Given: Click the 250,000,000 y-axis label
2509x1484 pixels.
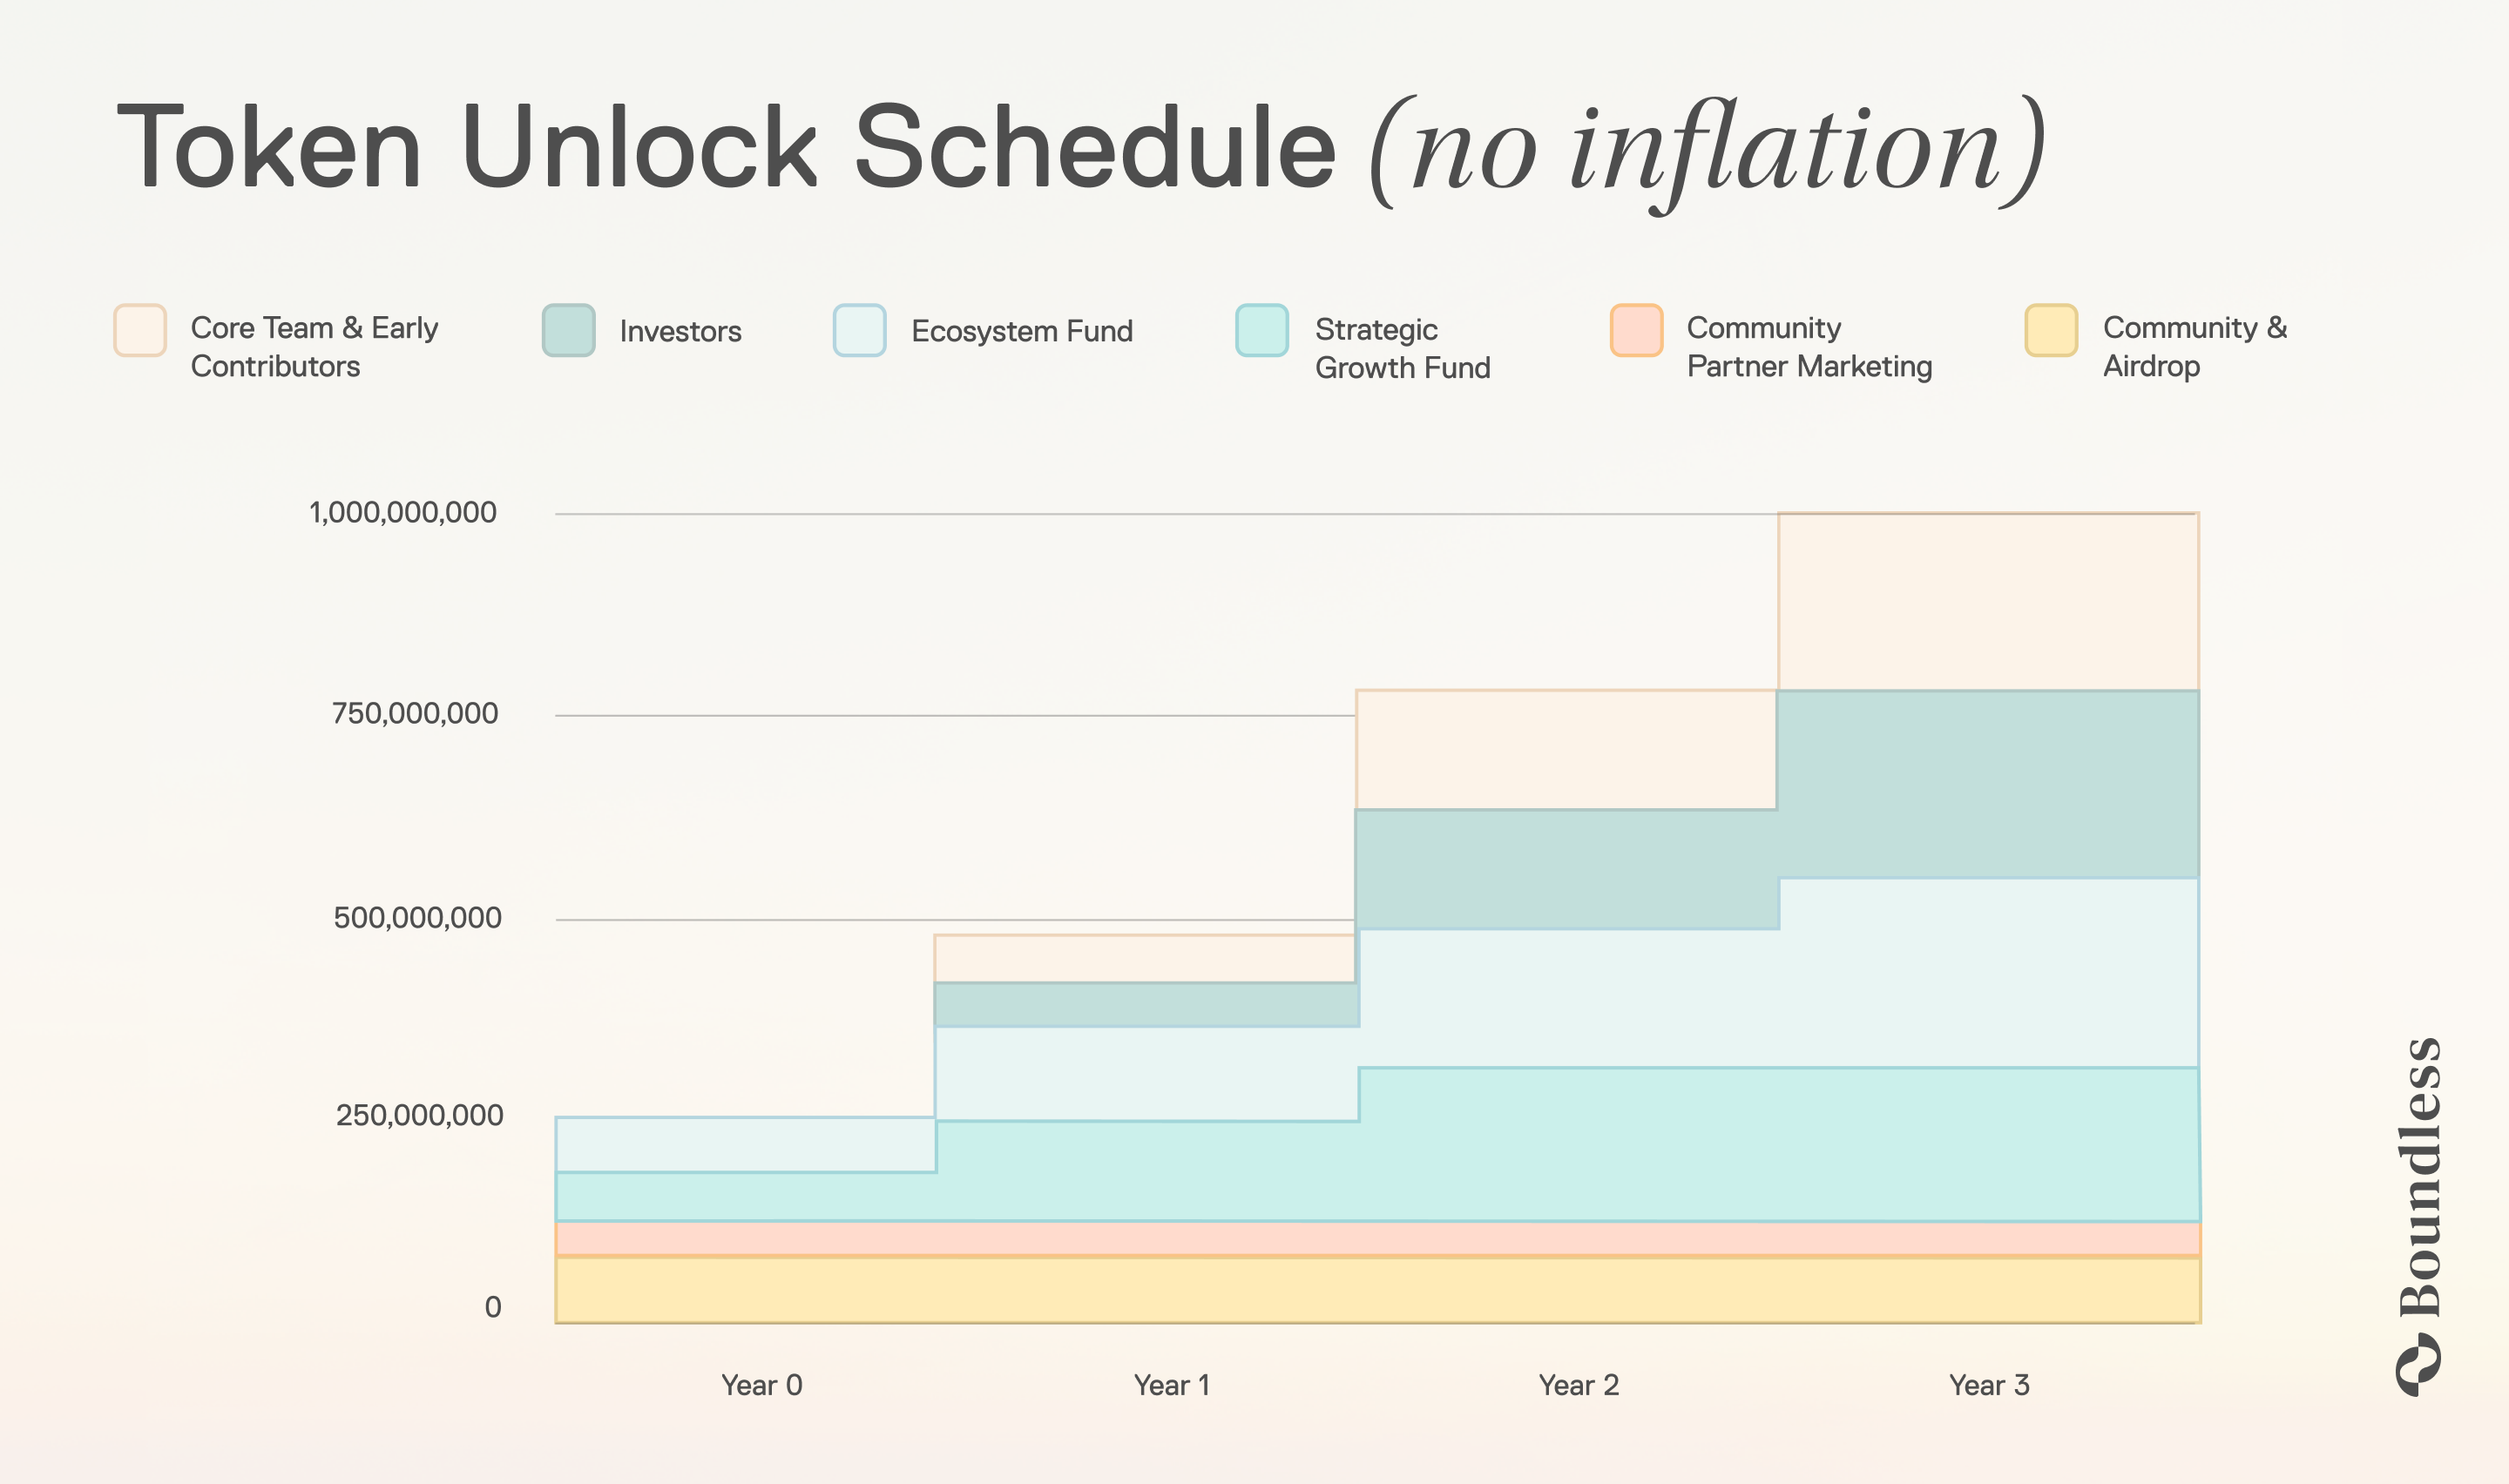Looking at the screenshot, I should (419, 1115).
